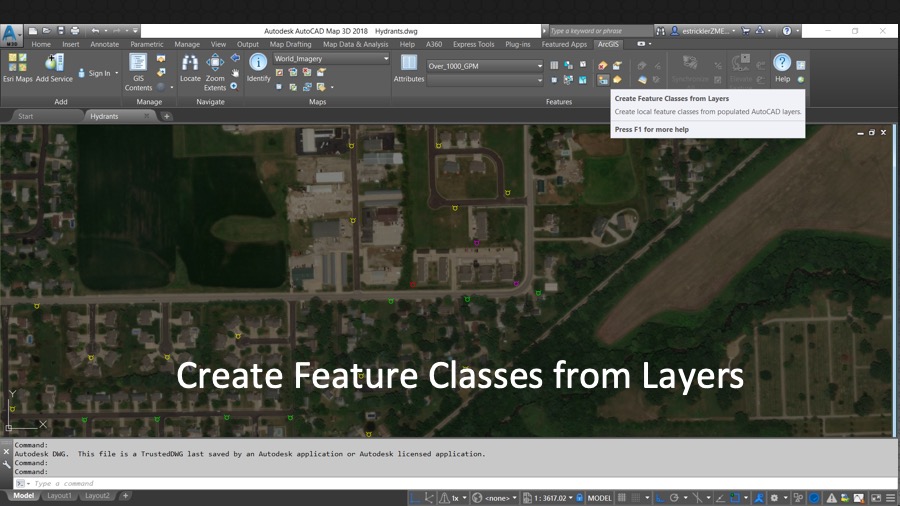Switch to the Layout2 tab

(x=97, y=496)
